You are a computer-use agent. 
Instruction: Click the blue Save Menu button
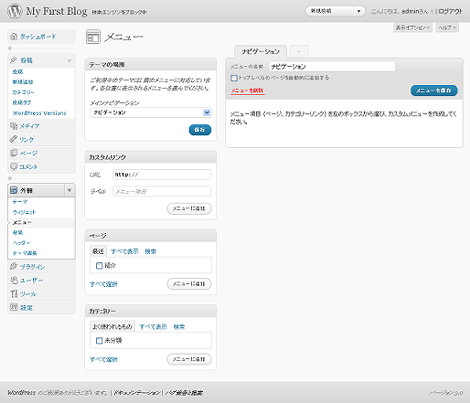[434, 90]
